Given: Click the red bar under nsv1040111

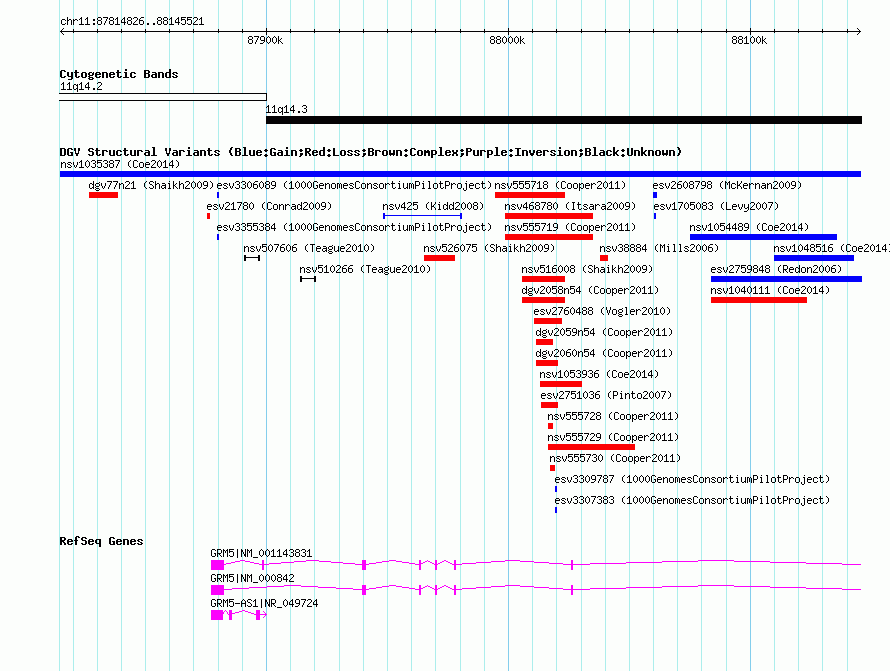Looking at the screenshot, I should 759,300.
